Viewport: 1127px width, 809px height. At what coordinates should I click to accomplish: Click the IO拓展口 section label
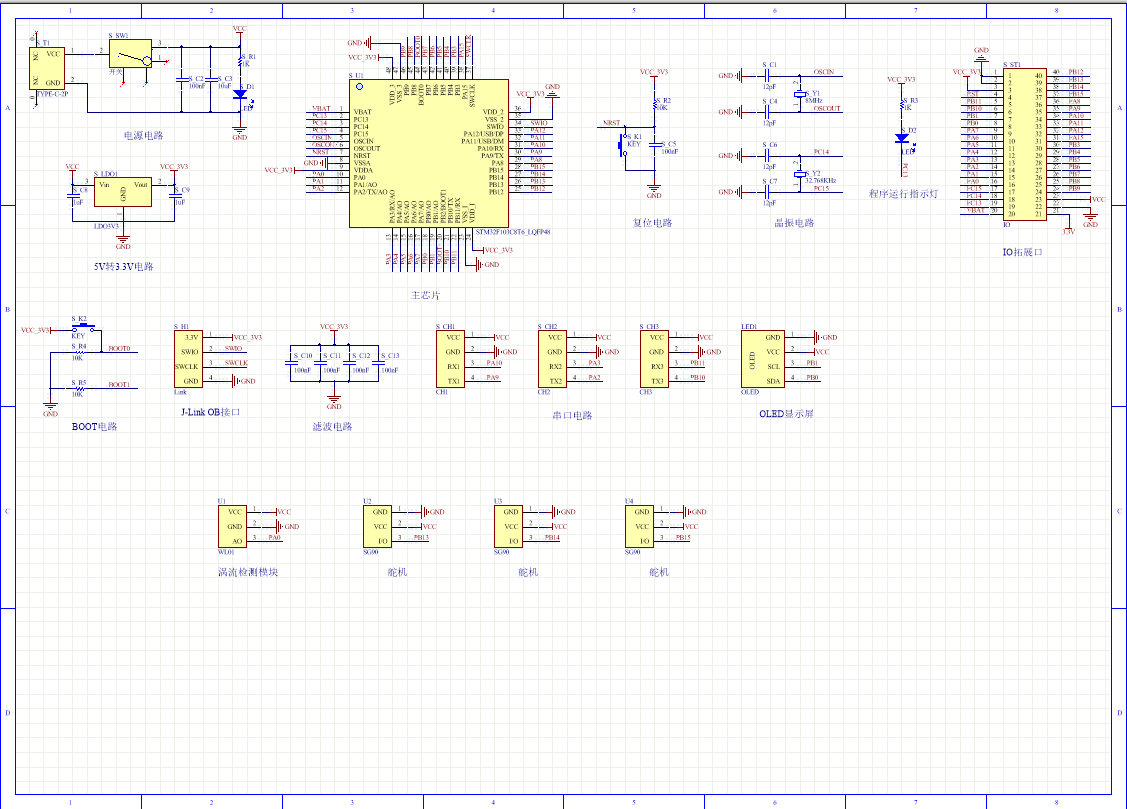1023,252
